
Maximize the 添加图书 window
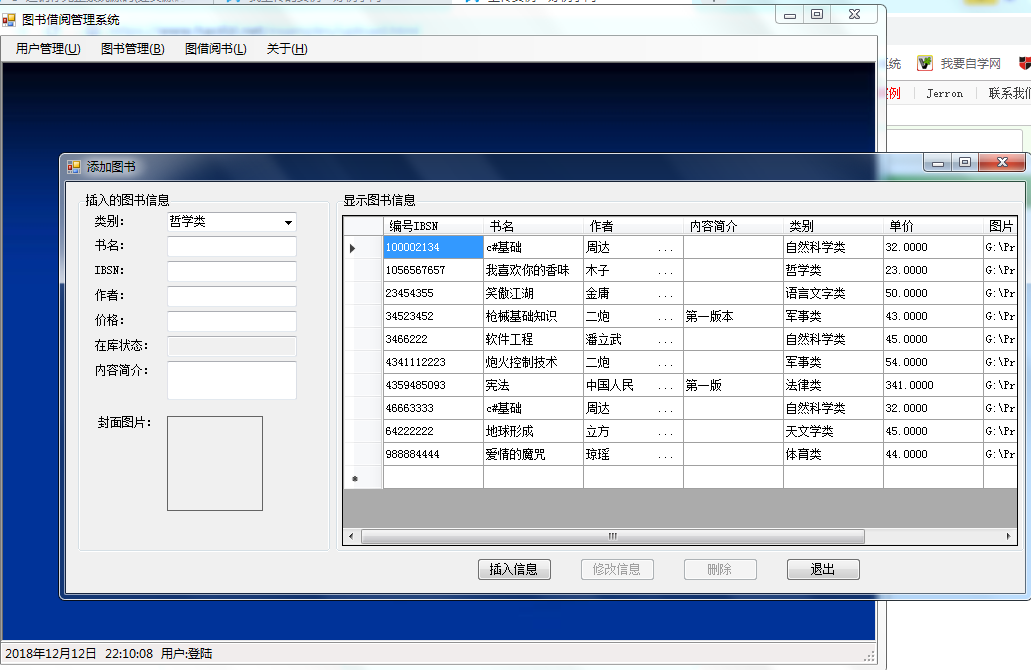[x=965, y=162]
